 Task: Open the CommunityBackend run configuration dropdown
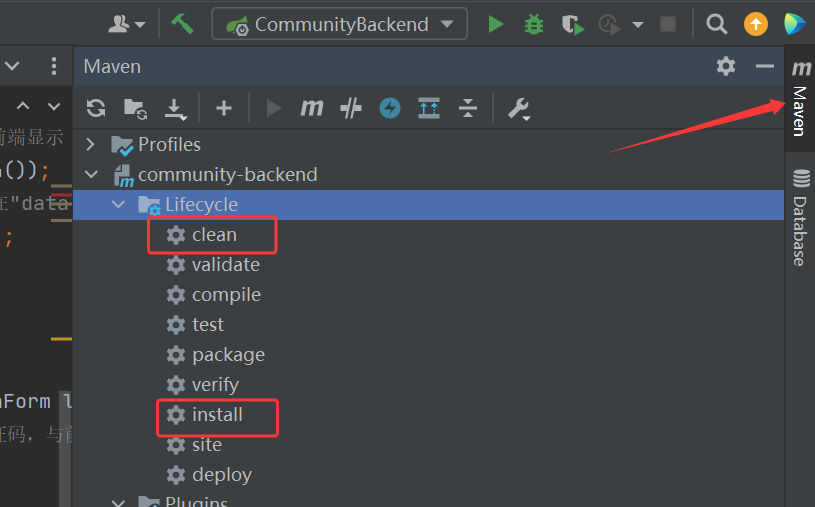click(x=339, y=24)
